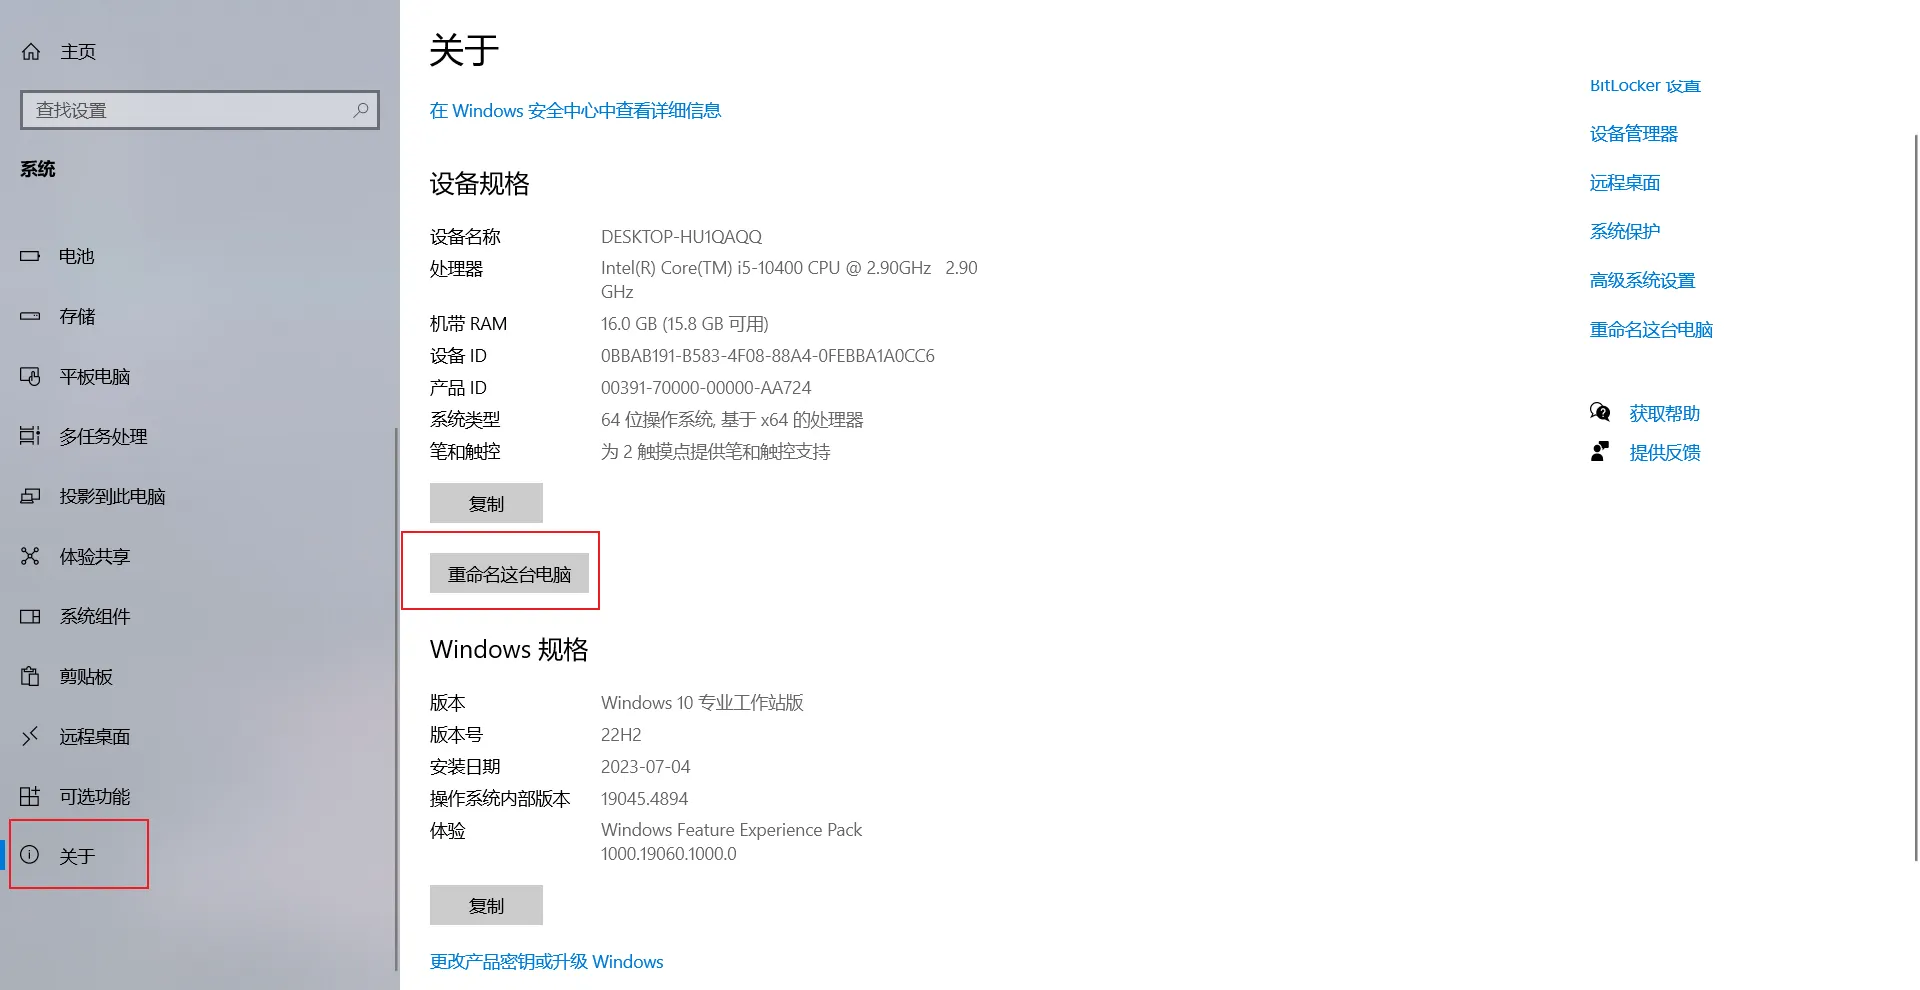Open Projecting to this PC (投影到此电脑)
1920x990 pixels.
[111, 496]
